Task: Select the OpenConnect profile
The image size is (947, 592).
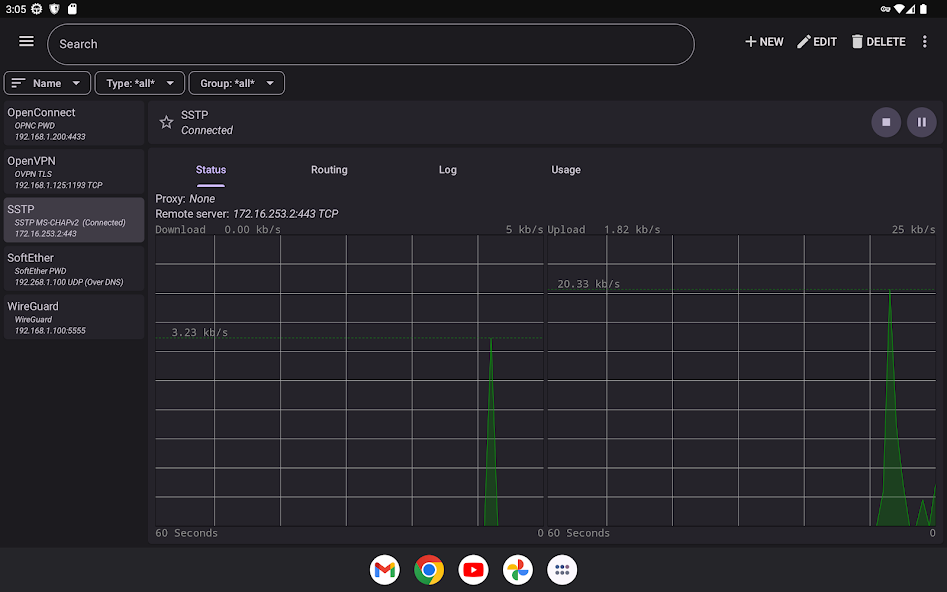Action: pyautogui.click(x=74, y=123)
